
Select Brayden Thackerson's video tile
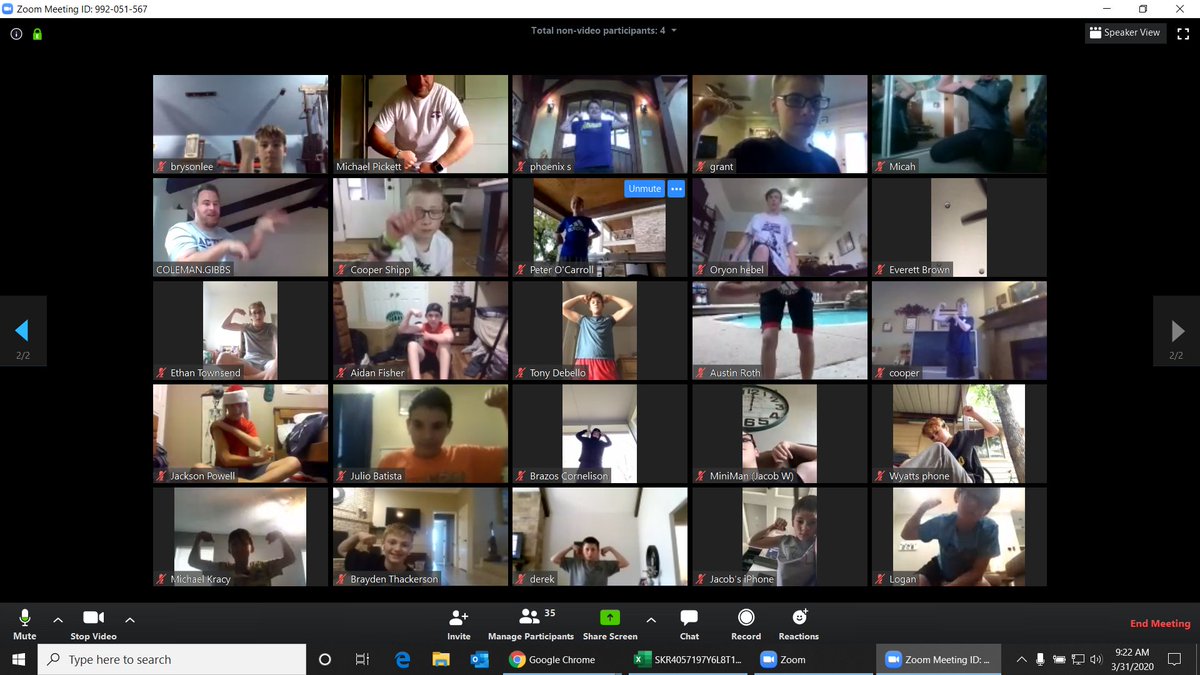[420, 536]
